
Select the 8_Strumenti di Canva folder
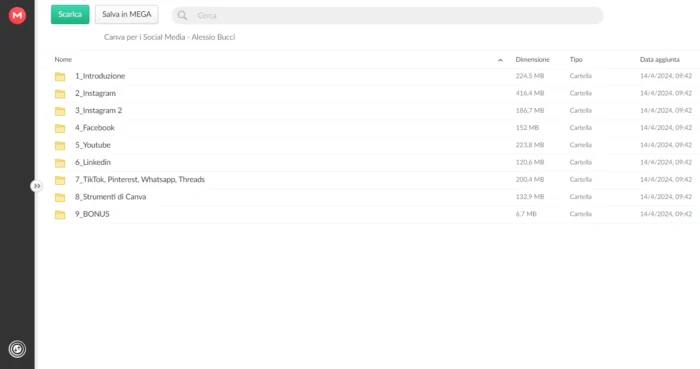tap(374, 197)
